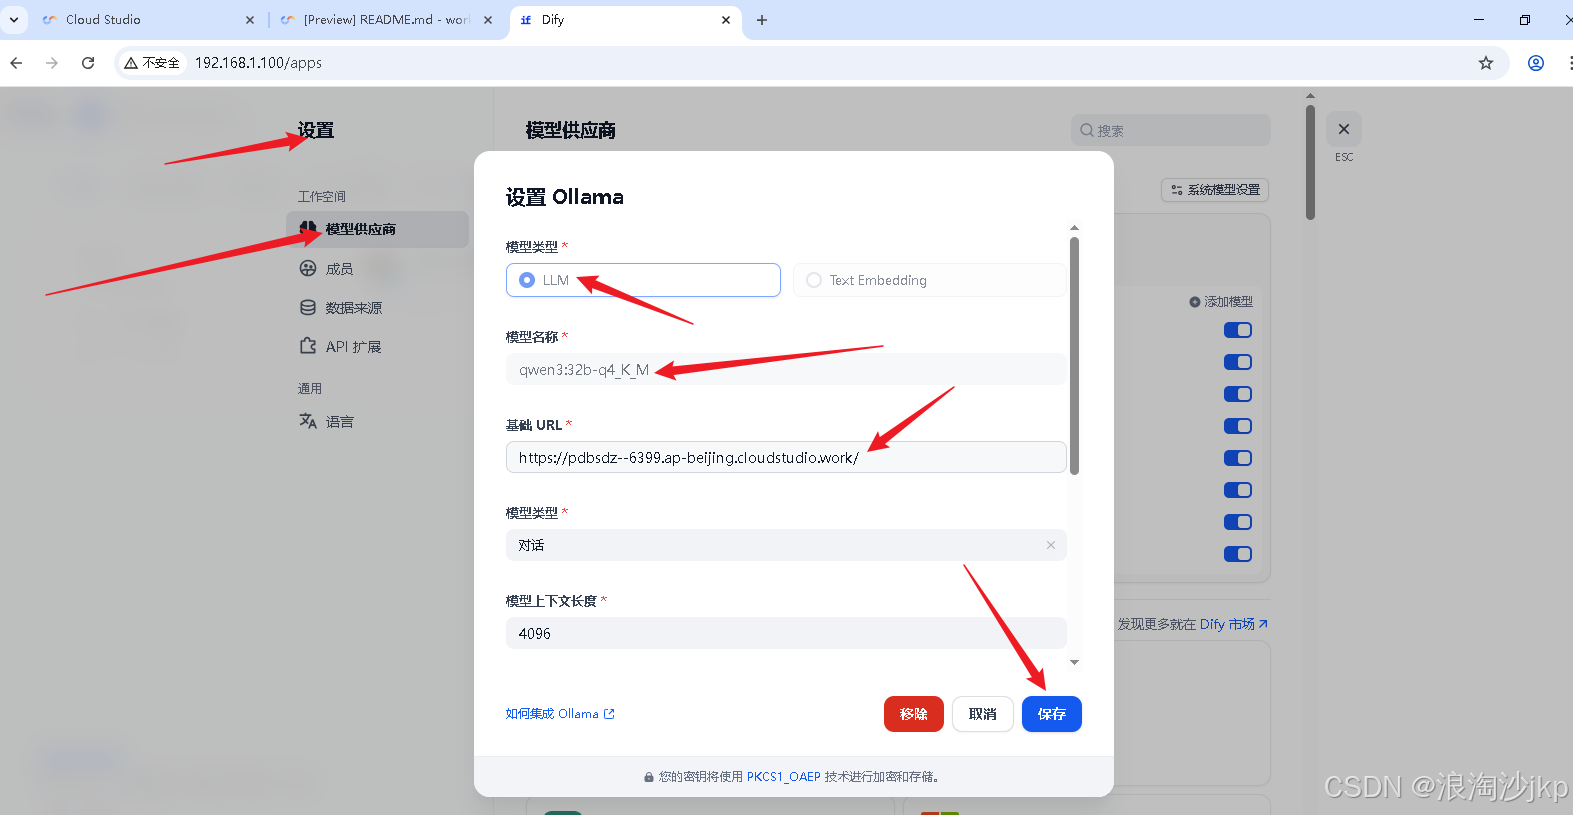The image size is (1573, 815).
Task: Click the dialog scroll-up arrow
Action: click(1074, 228)
